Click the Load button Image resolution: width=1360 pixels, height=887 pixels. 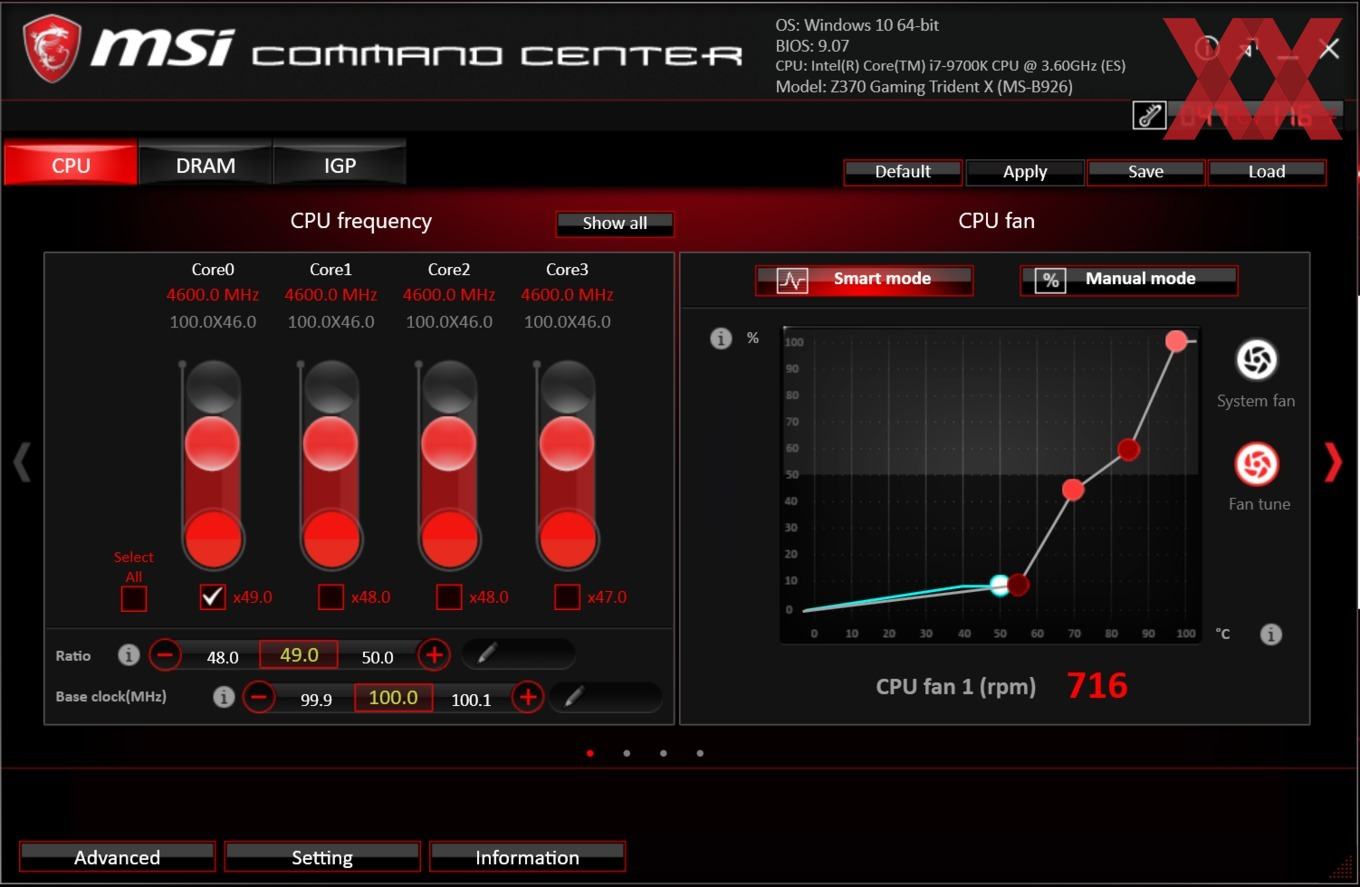pyautogui.click(x=1267, y=172)
